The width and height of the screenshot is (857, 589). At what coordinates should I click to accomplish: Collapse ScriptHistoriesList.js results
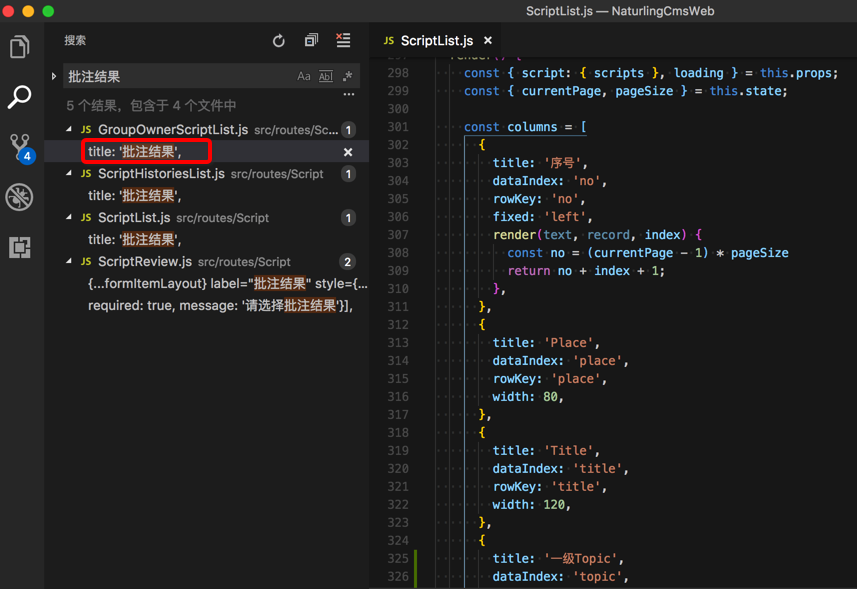click(x=69, y=174)
